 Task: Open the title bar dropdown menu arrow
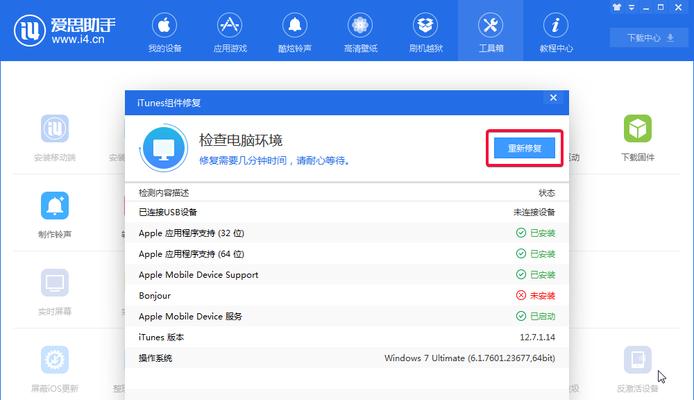pos(632,8)
